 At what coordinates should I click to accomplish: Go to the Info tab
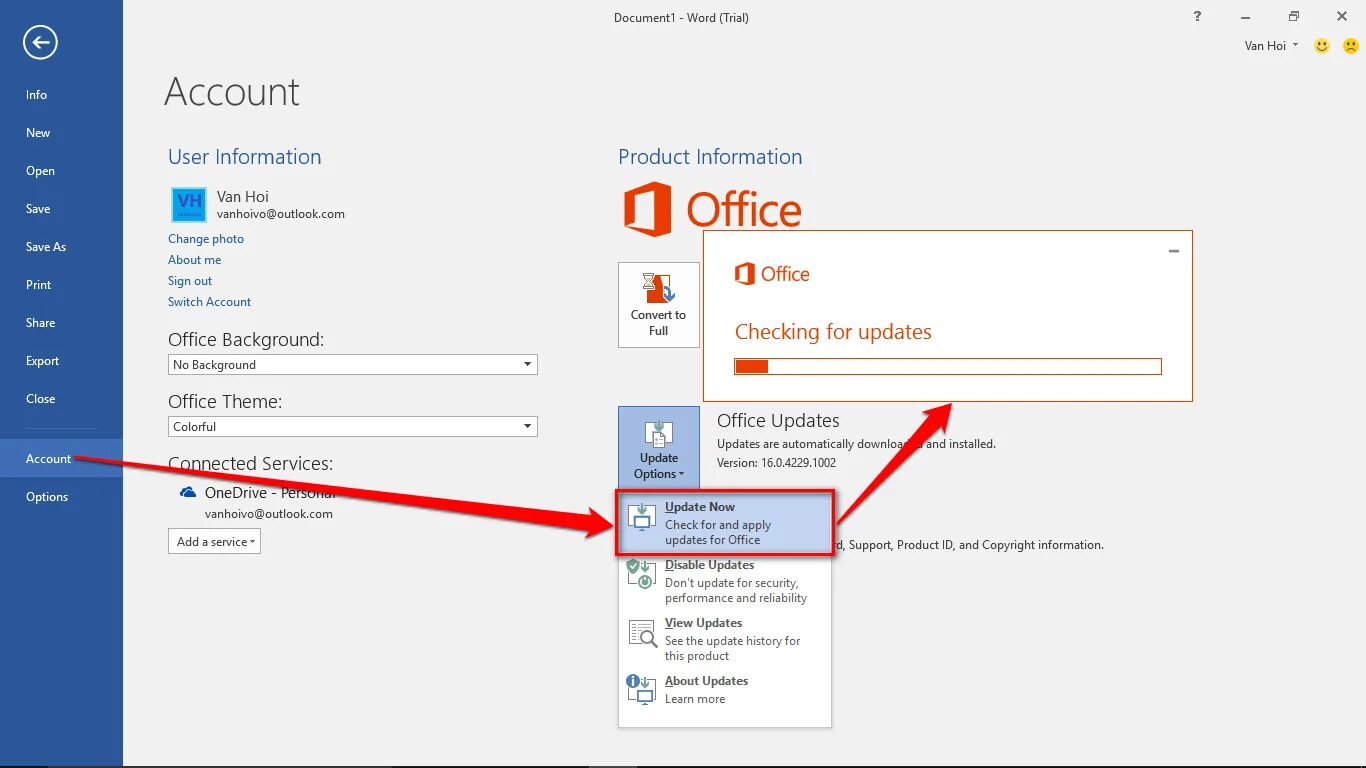coord(61,95)
